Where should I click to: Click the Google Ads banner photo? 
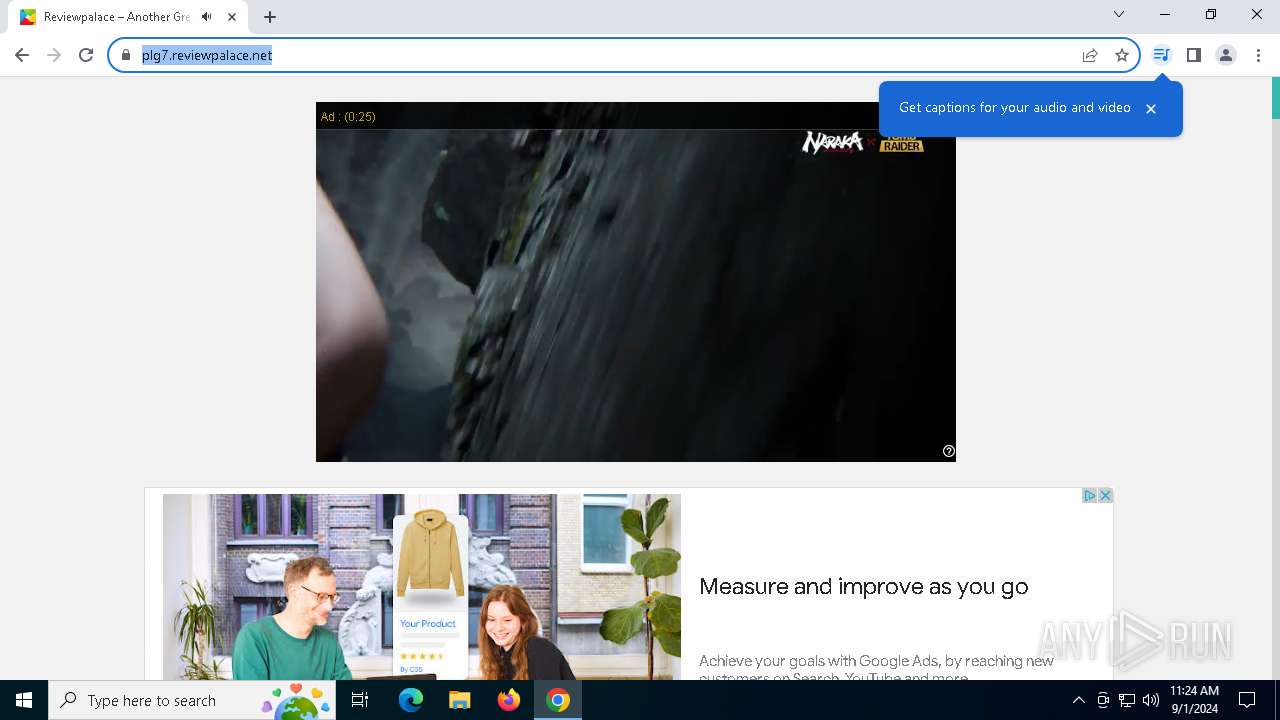(x=422, y=587)
